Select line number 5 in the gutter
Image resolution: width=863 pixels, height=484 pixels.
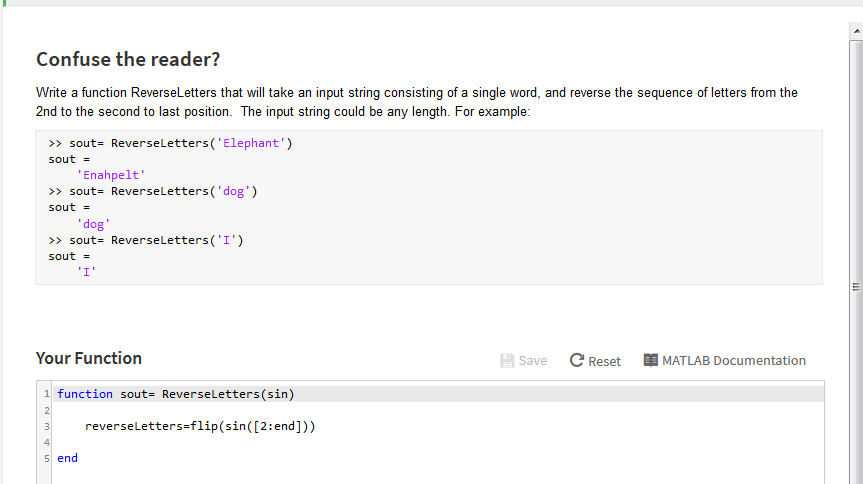pos(47,458)
